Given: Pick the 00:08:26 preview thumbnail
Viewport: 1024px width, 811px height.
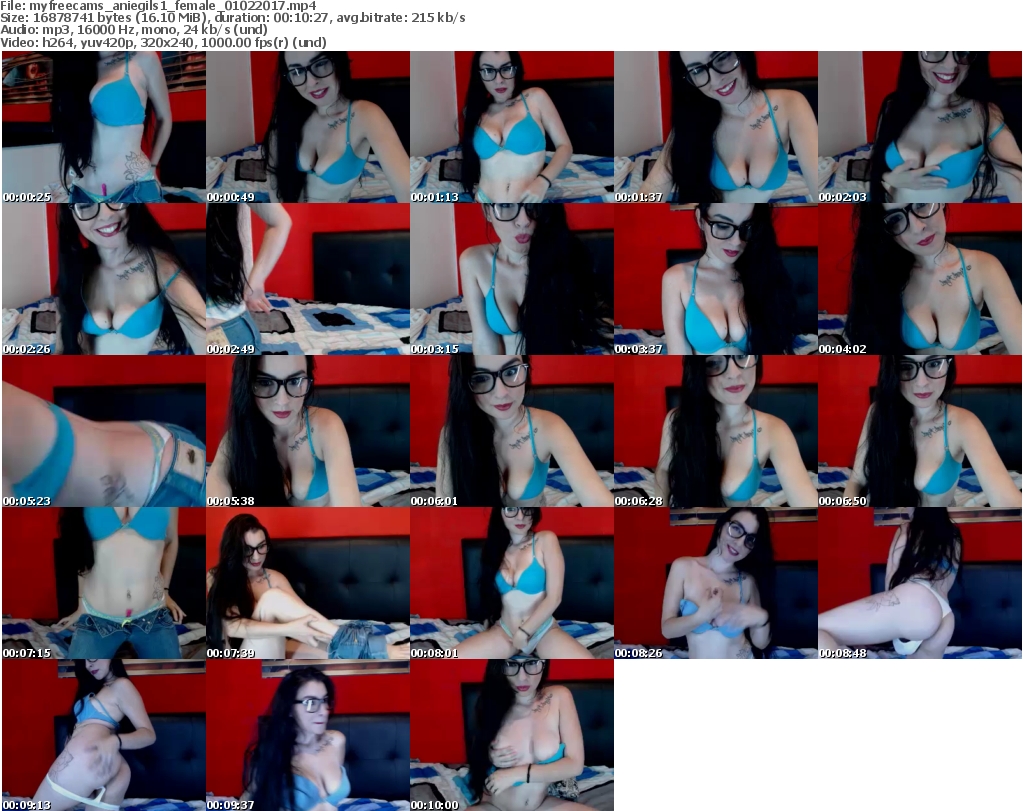Looking at the screenshot, I should [716, 583].
